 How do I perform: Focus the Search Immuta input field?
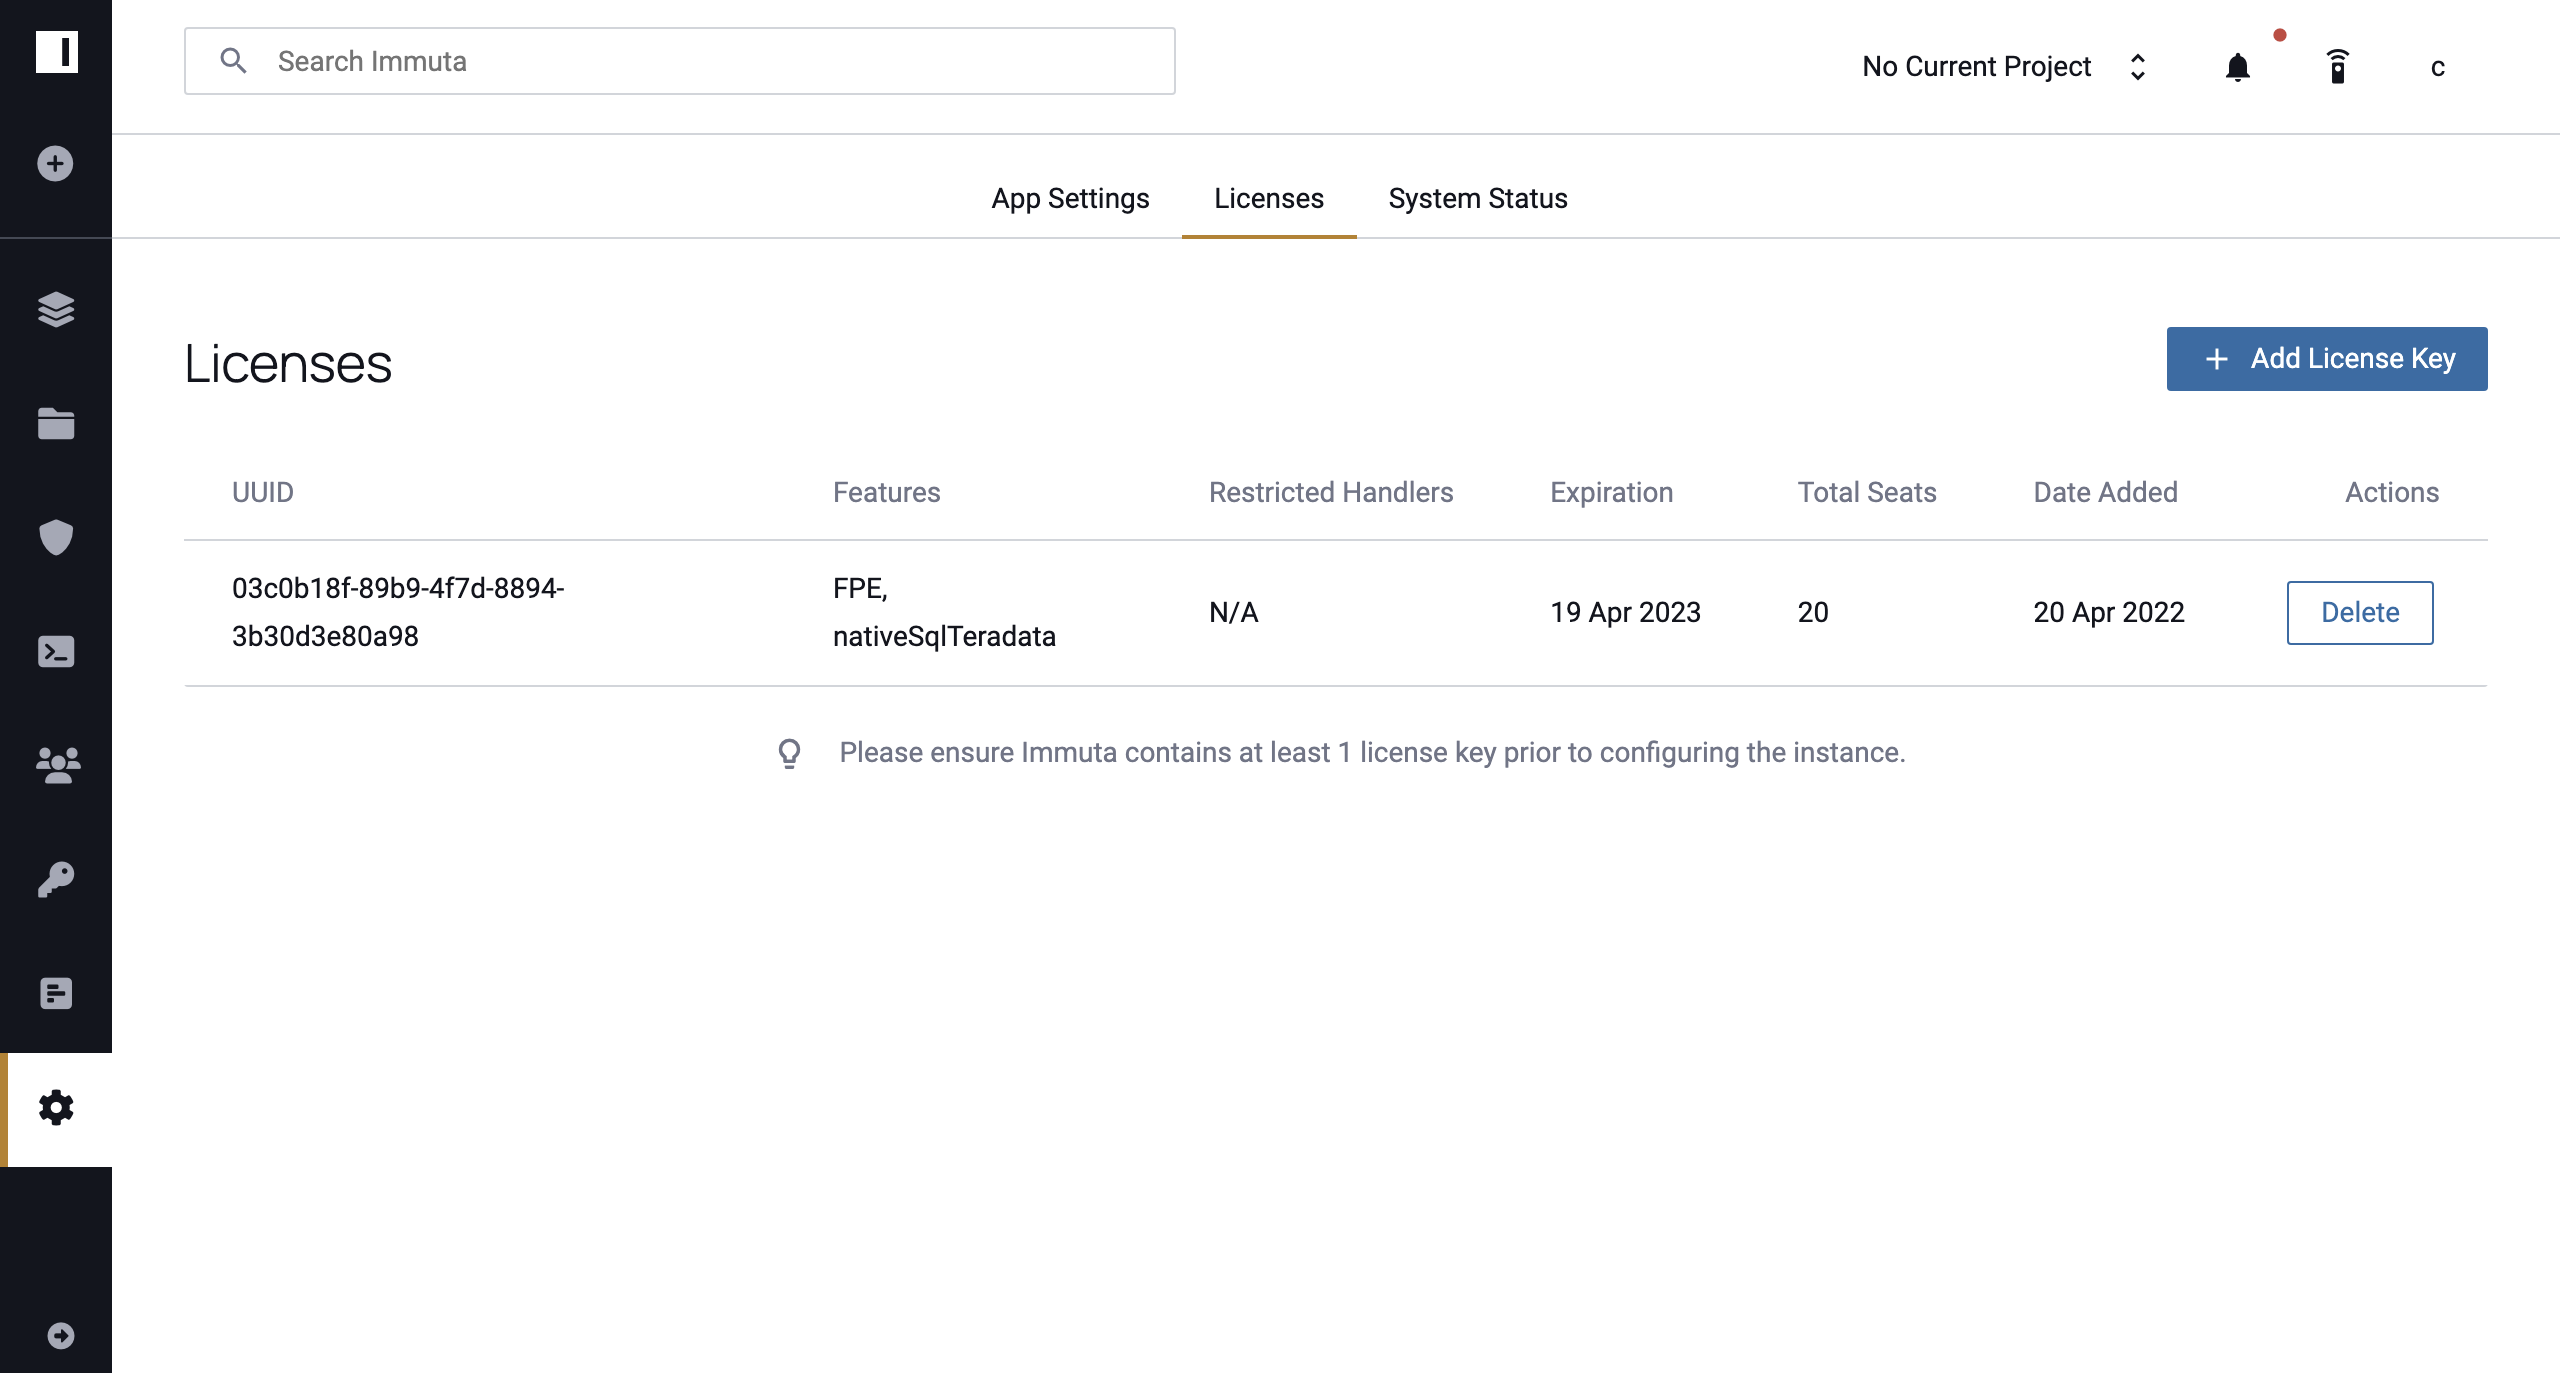(680, 61)
